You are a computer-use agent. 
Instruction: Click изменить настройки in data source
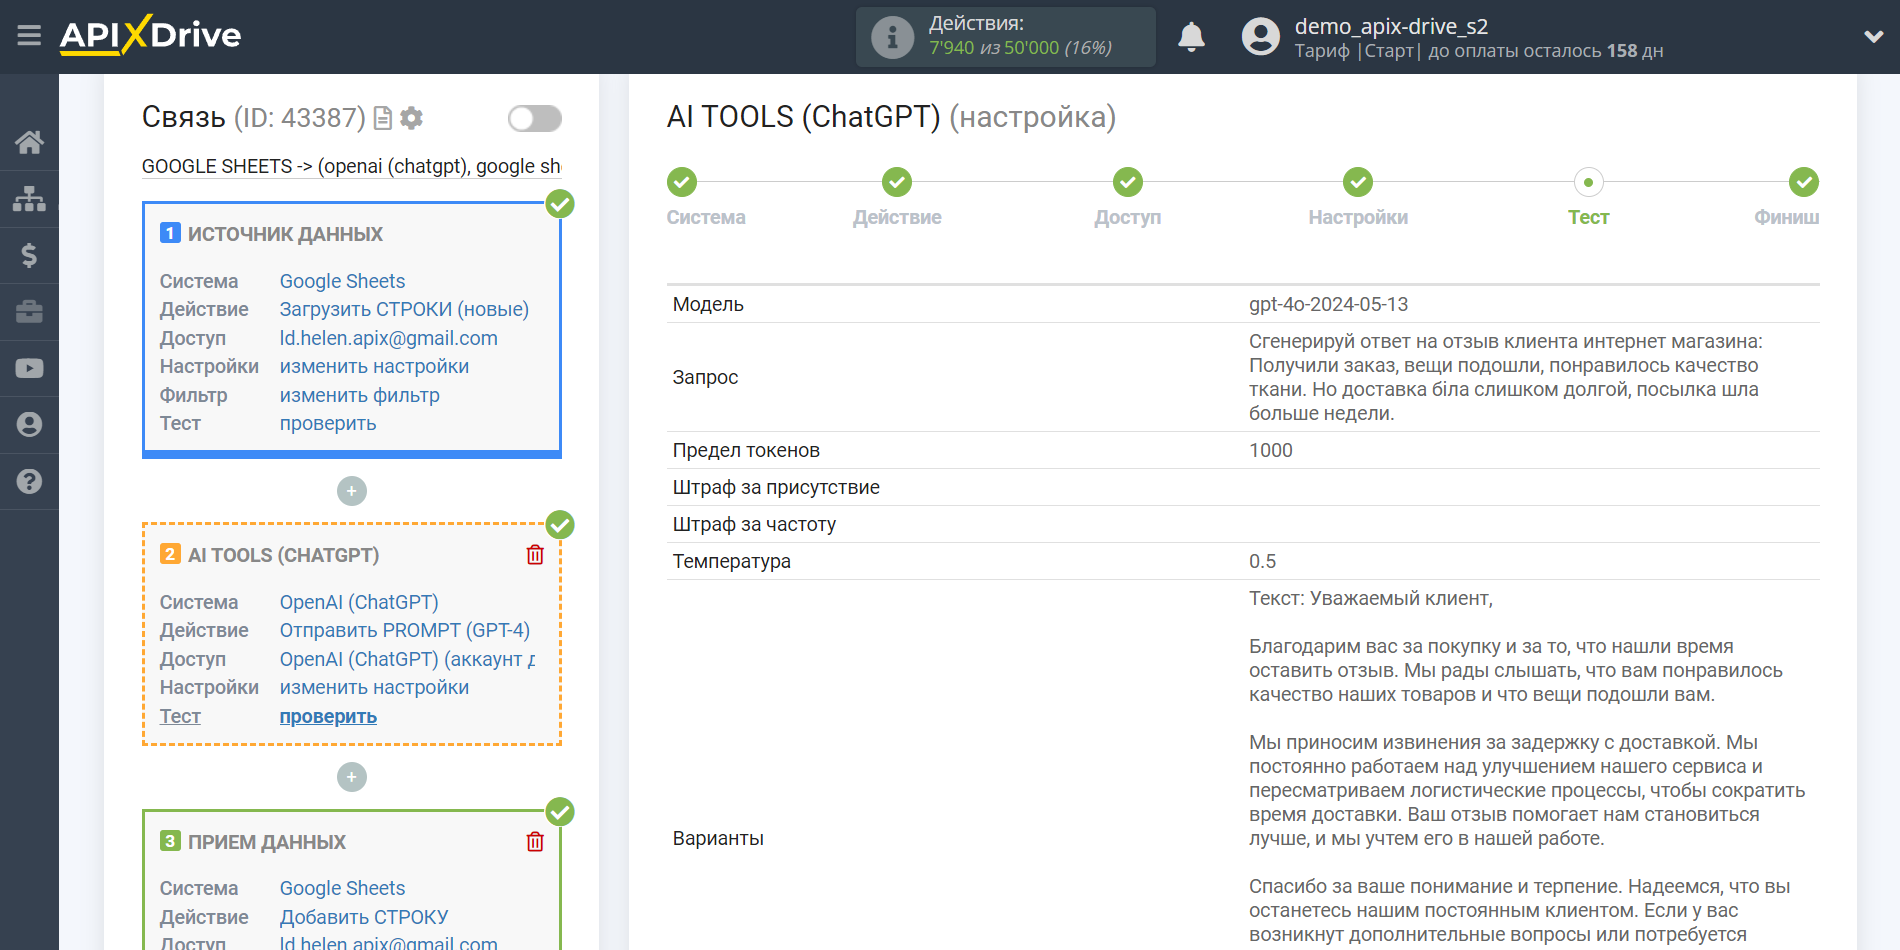coord(374,366)
